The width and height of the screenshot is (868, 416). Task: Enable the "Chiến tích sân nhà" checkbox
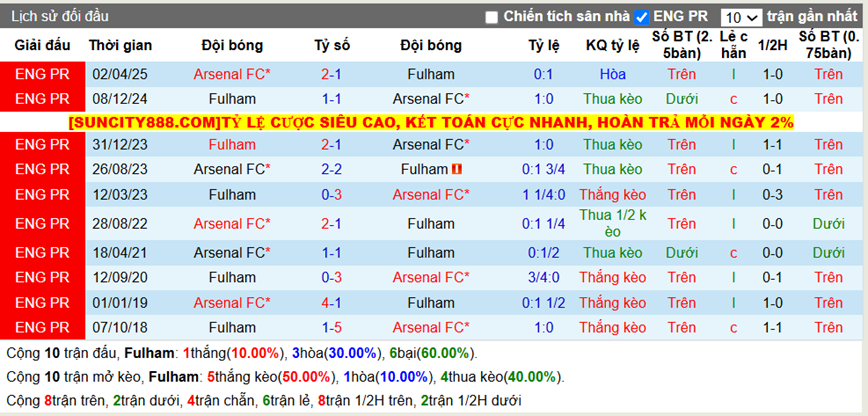point(491,17)
